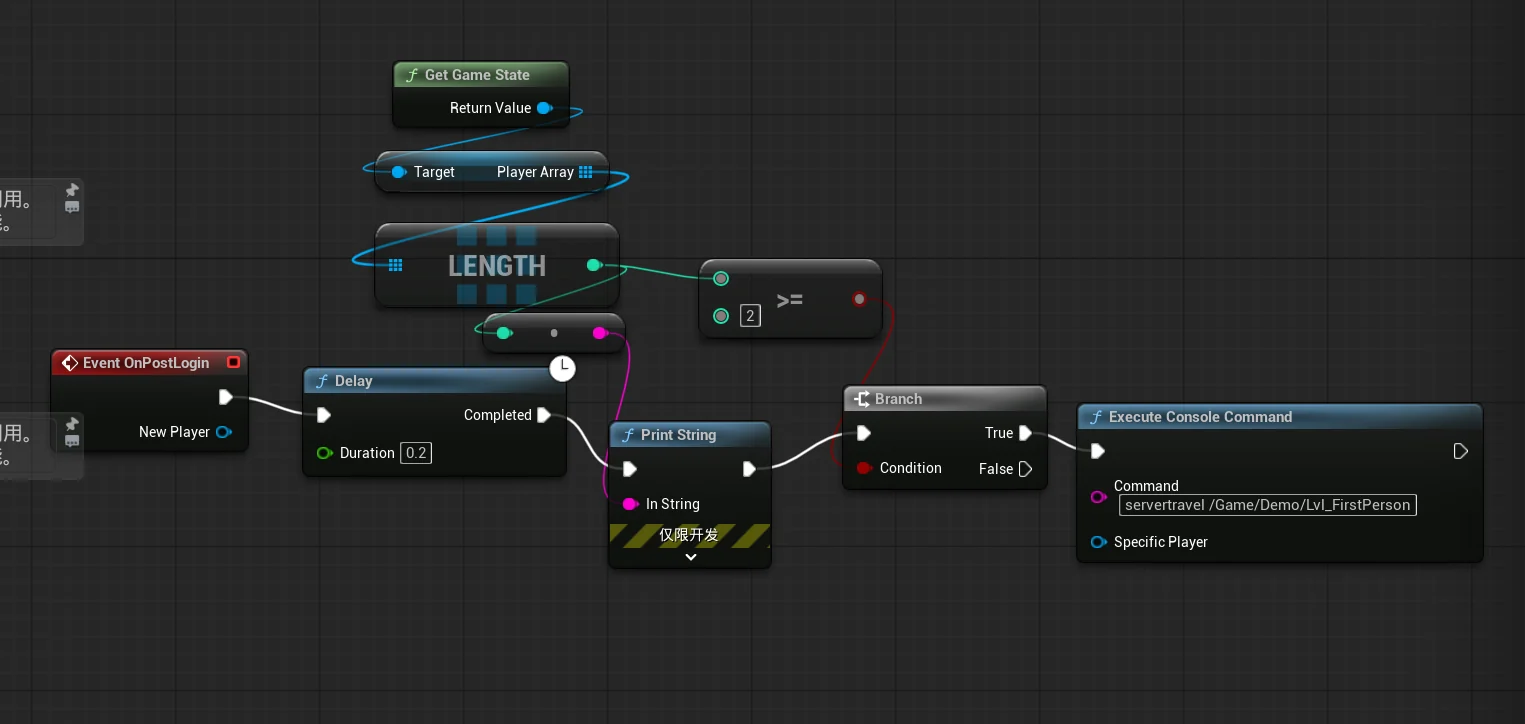Click the Delay node clock icon

click(x=563, y=368)
